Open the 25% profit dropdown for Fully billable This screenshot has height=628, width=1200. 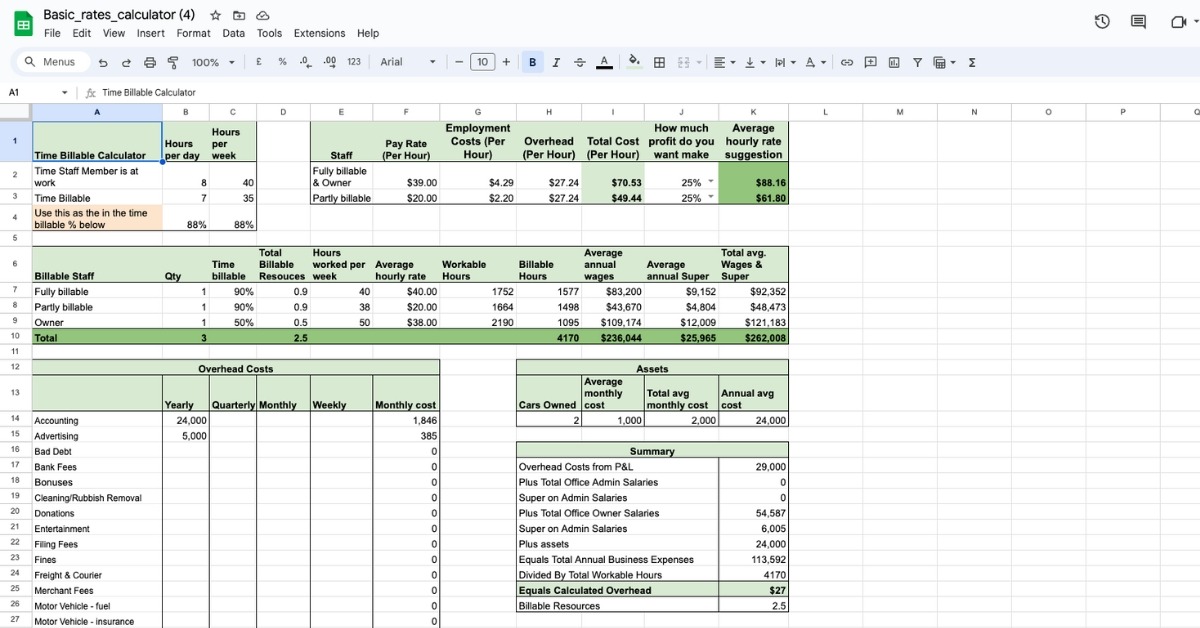coord(712,183)
